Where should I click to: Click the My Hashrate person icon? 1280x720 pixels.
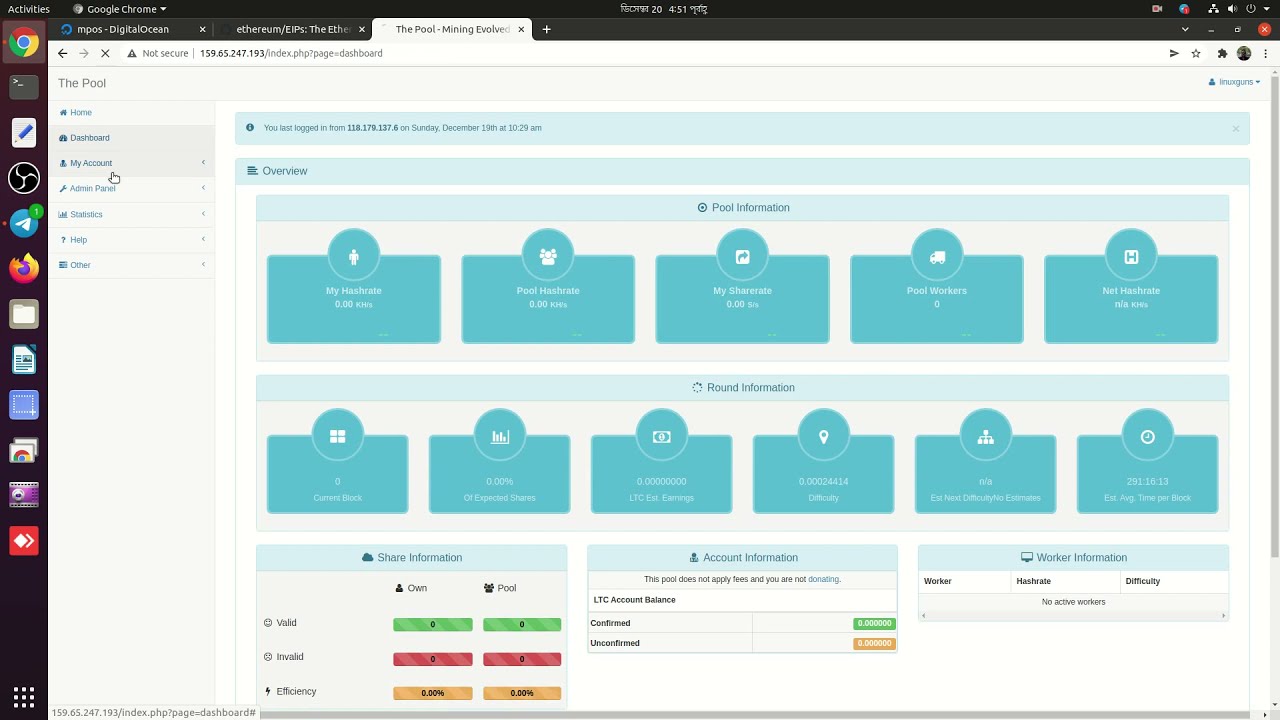(353, 257)
